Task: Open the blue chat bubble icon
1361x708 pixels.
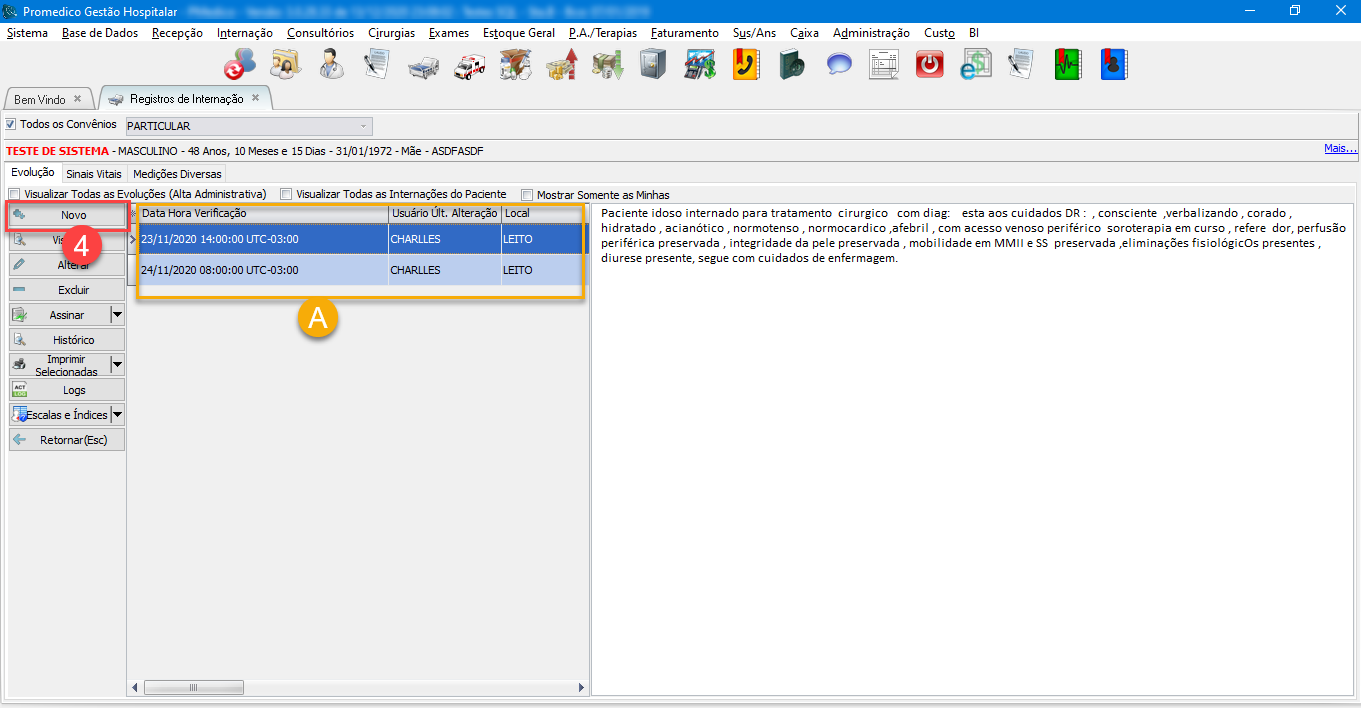Action: tap(838, 65)
